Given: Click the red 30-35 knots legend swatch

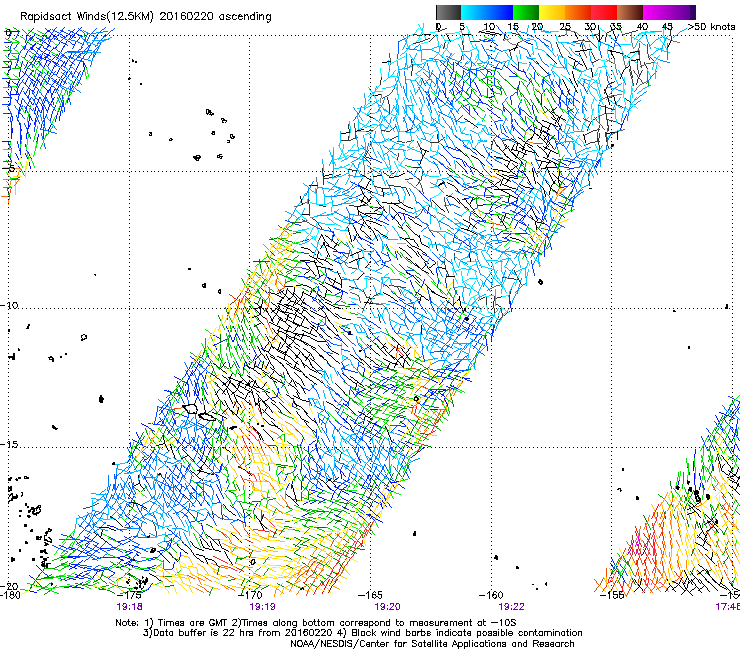Looking at the screenshot, I should click(604, 12).
